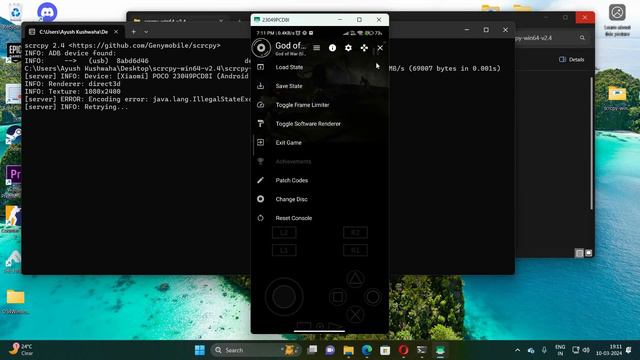The image size is (640, 360).
Task: Tap the virtual analog joystick
Action: [284, 297]
